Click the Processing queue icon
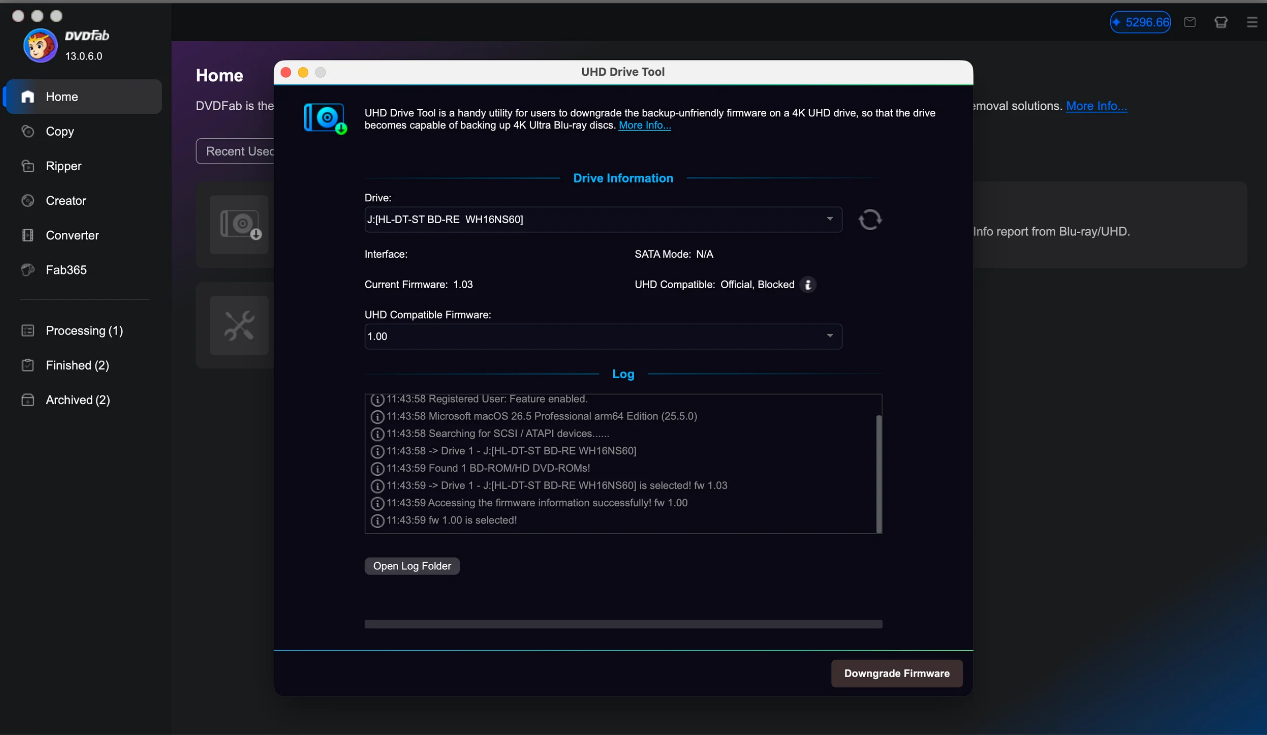This screenshot has height=735, width=1267. pos(28,330)
